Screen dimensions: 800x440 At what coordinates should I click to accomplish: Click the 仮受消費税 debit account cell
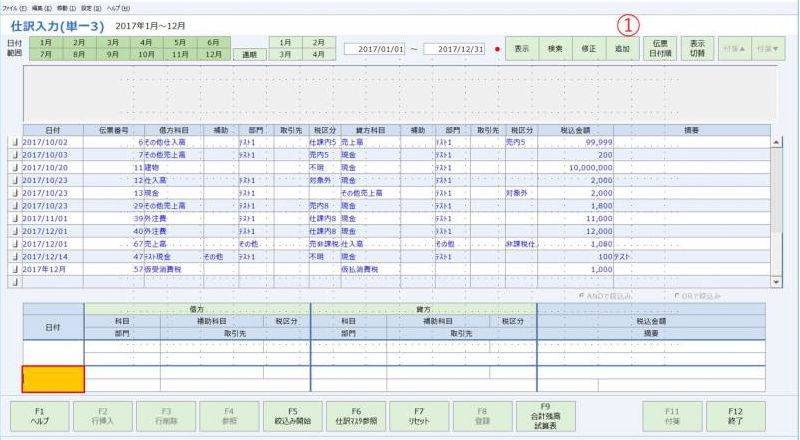click(173, 270)
